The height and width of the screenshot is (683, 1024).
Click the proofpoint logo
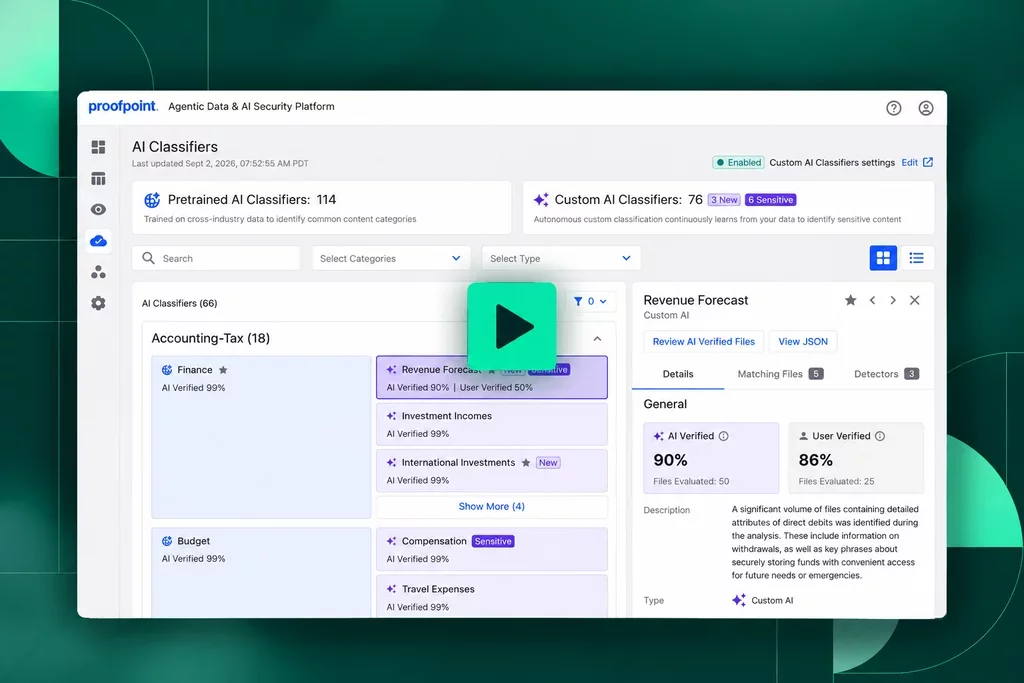click(x=123, y=106)
